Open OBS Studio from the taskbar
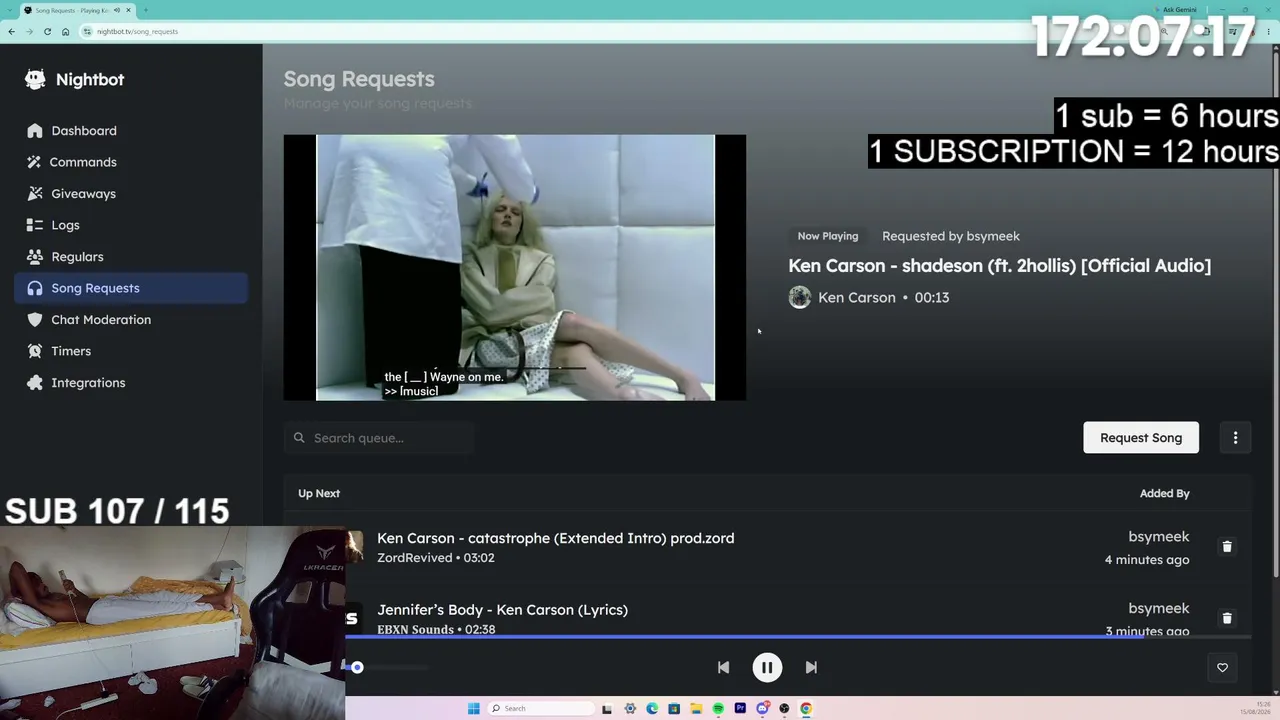 pyautogui.click(x=784, y=708)
